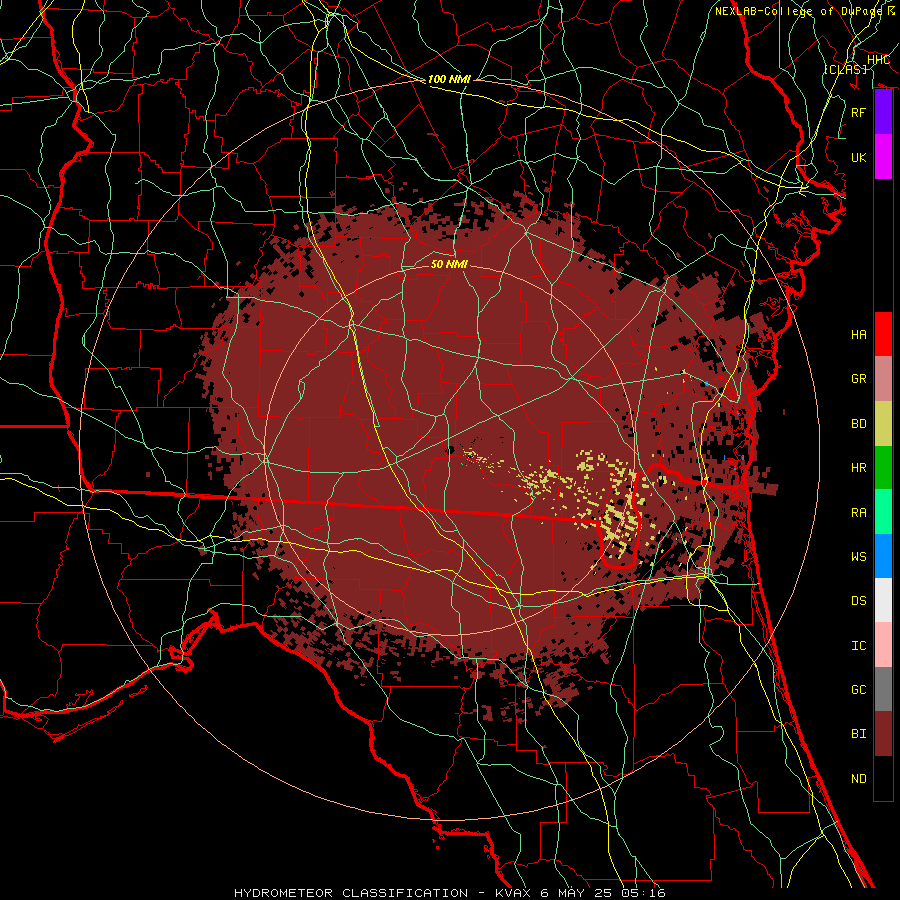Click the BD legend label text
This screenshot has height=900, width=900.
(859, 424)
